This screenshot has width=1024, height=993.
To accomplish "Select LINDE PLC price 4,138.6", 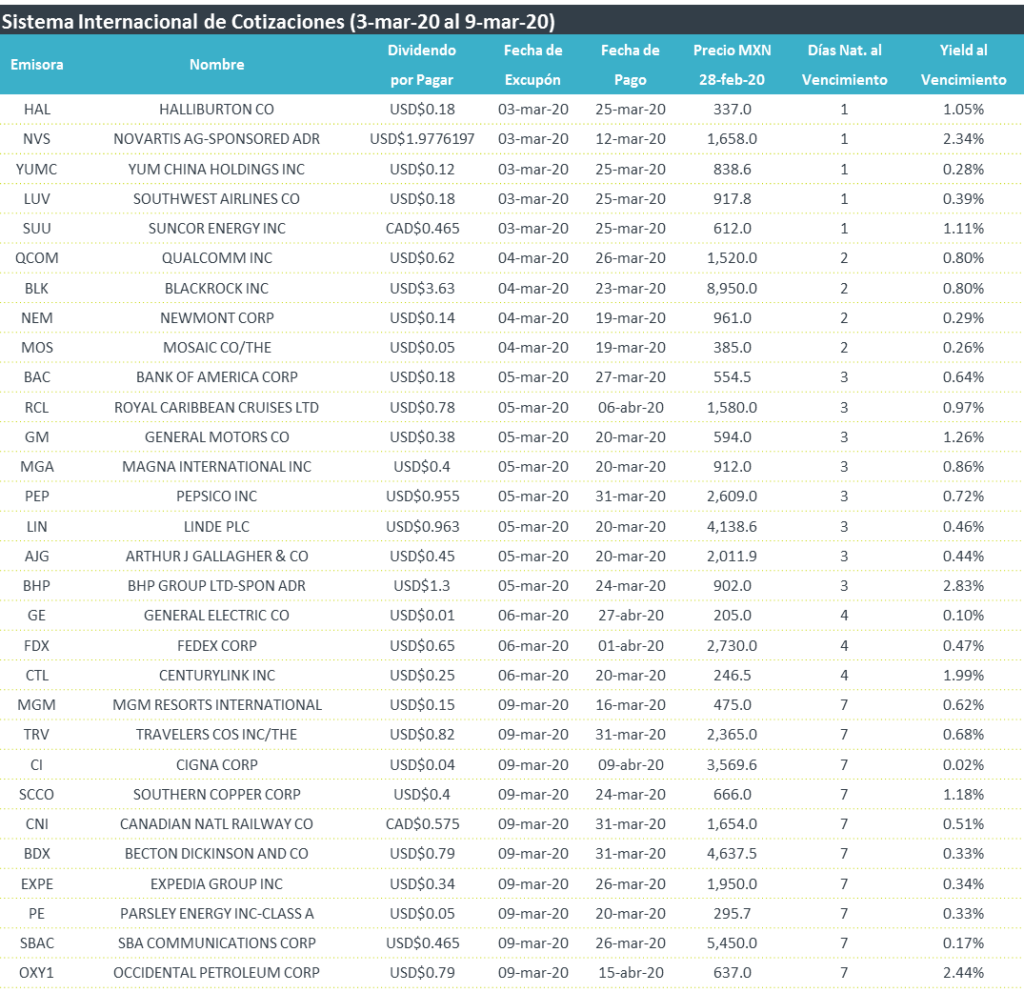I will [x=732, y=526].
